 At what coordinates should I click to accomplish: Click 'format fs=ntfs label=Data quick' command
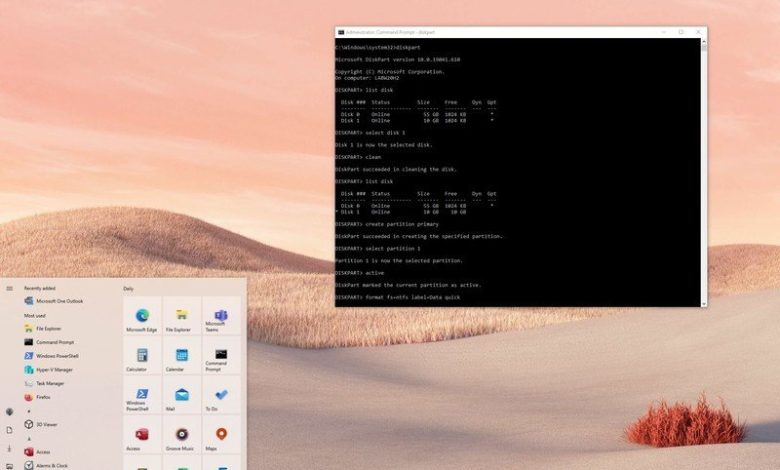coord(397,297)
